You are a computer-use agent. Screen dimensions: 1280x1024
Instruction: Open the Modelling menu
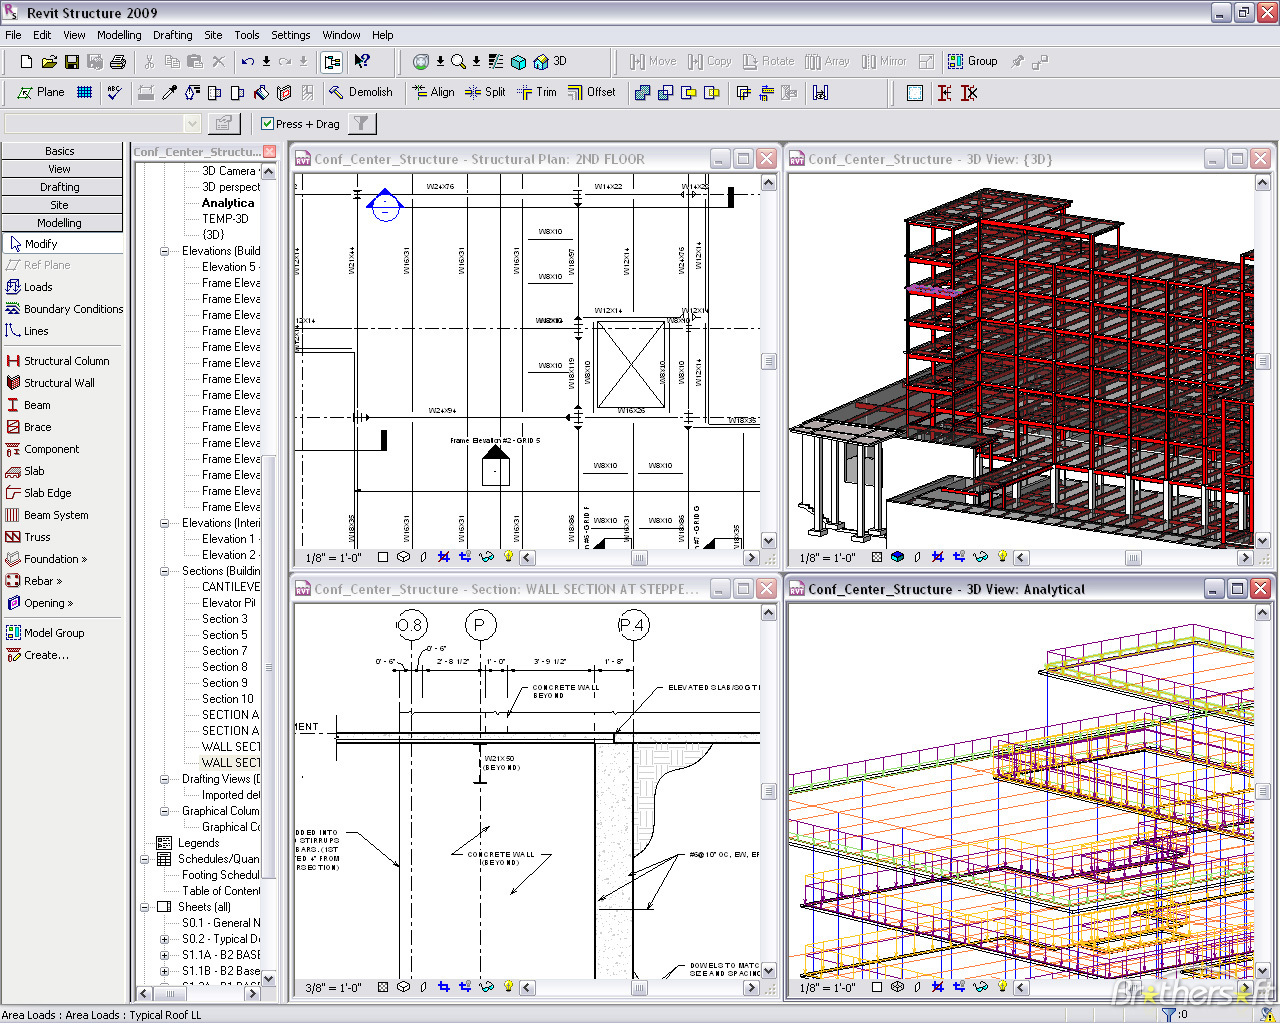(x=119, y=35)
